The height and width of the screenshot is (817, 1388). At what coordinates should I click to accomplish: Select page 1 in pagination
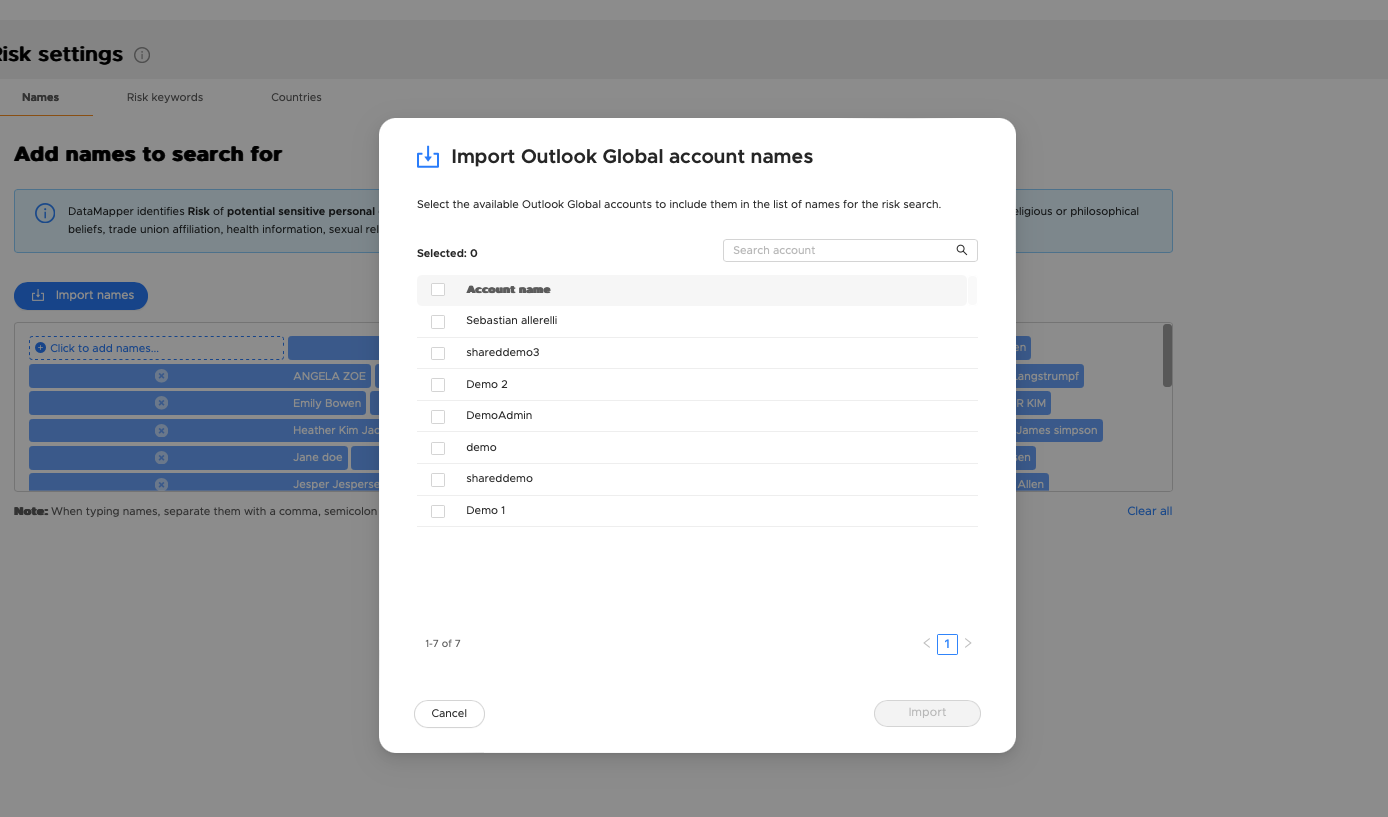pyautogui.click(x=947, y=644)
